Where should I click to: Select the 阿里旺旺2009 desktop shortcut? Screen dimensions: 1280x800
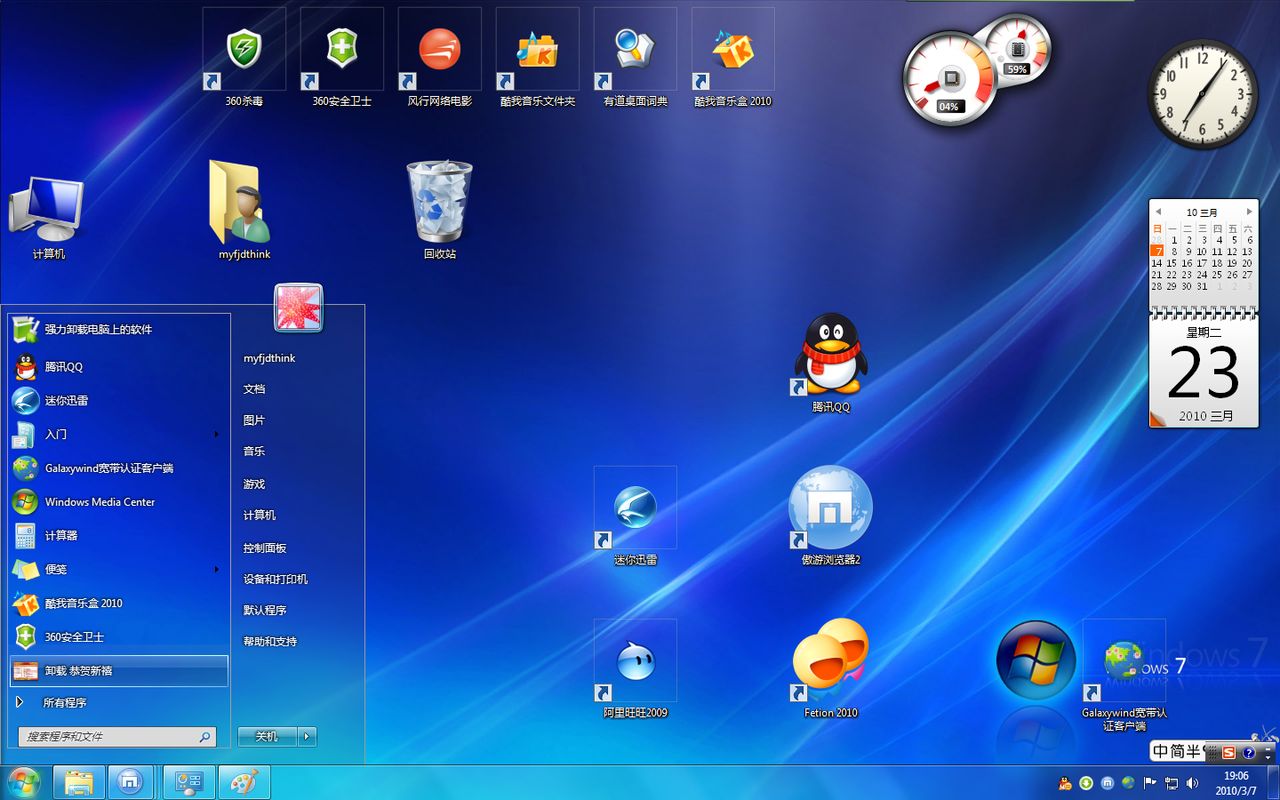pyautogui.click(x=635, y=668)
